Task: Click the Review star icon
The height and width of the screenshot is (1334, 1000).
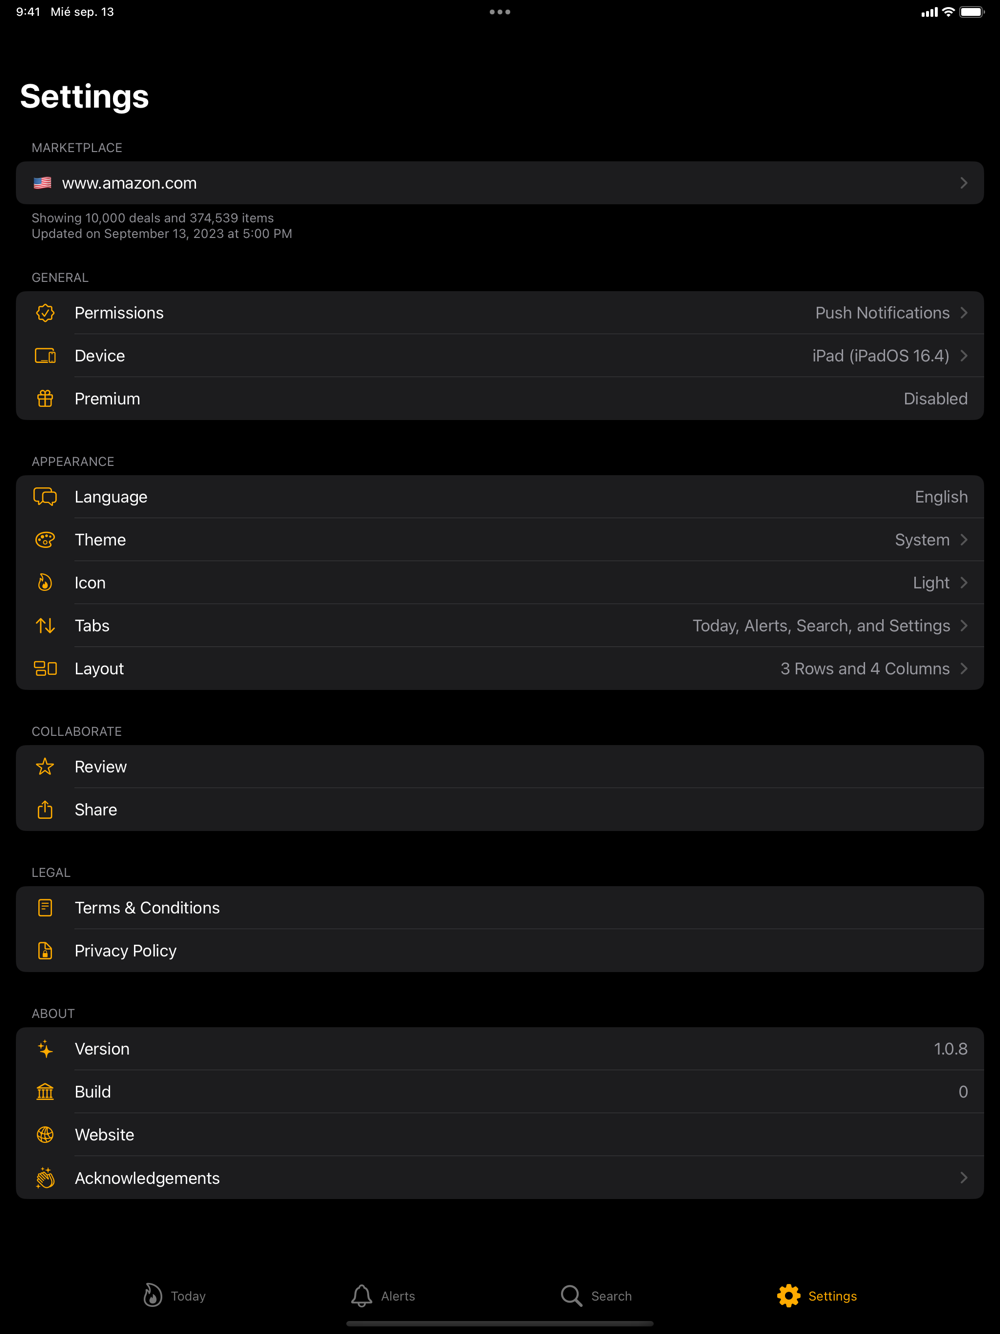Action: pyautogui.click(x=45, y=767)
